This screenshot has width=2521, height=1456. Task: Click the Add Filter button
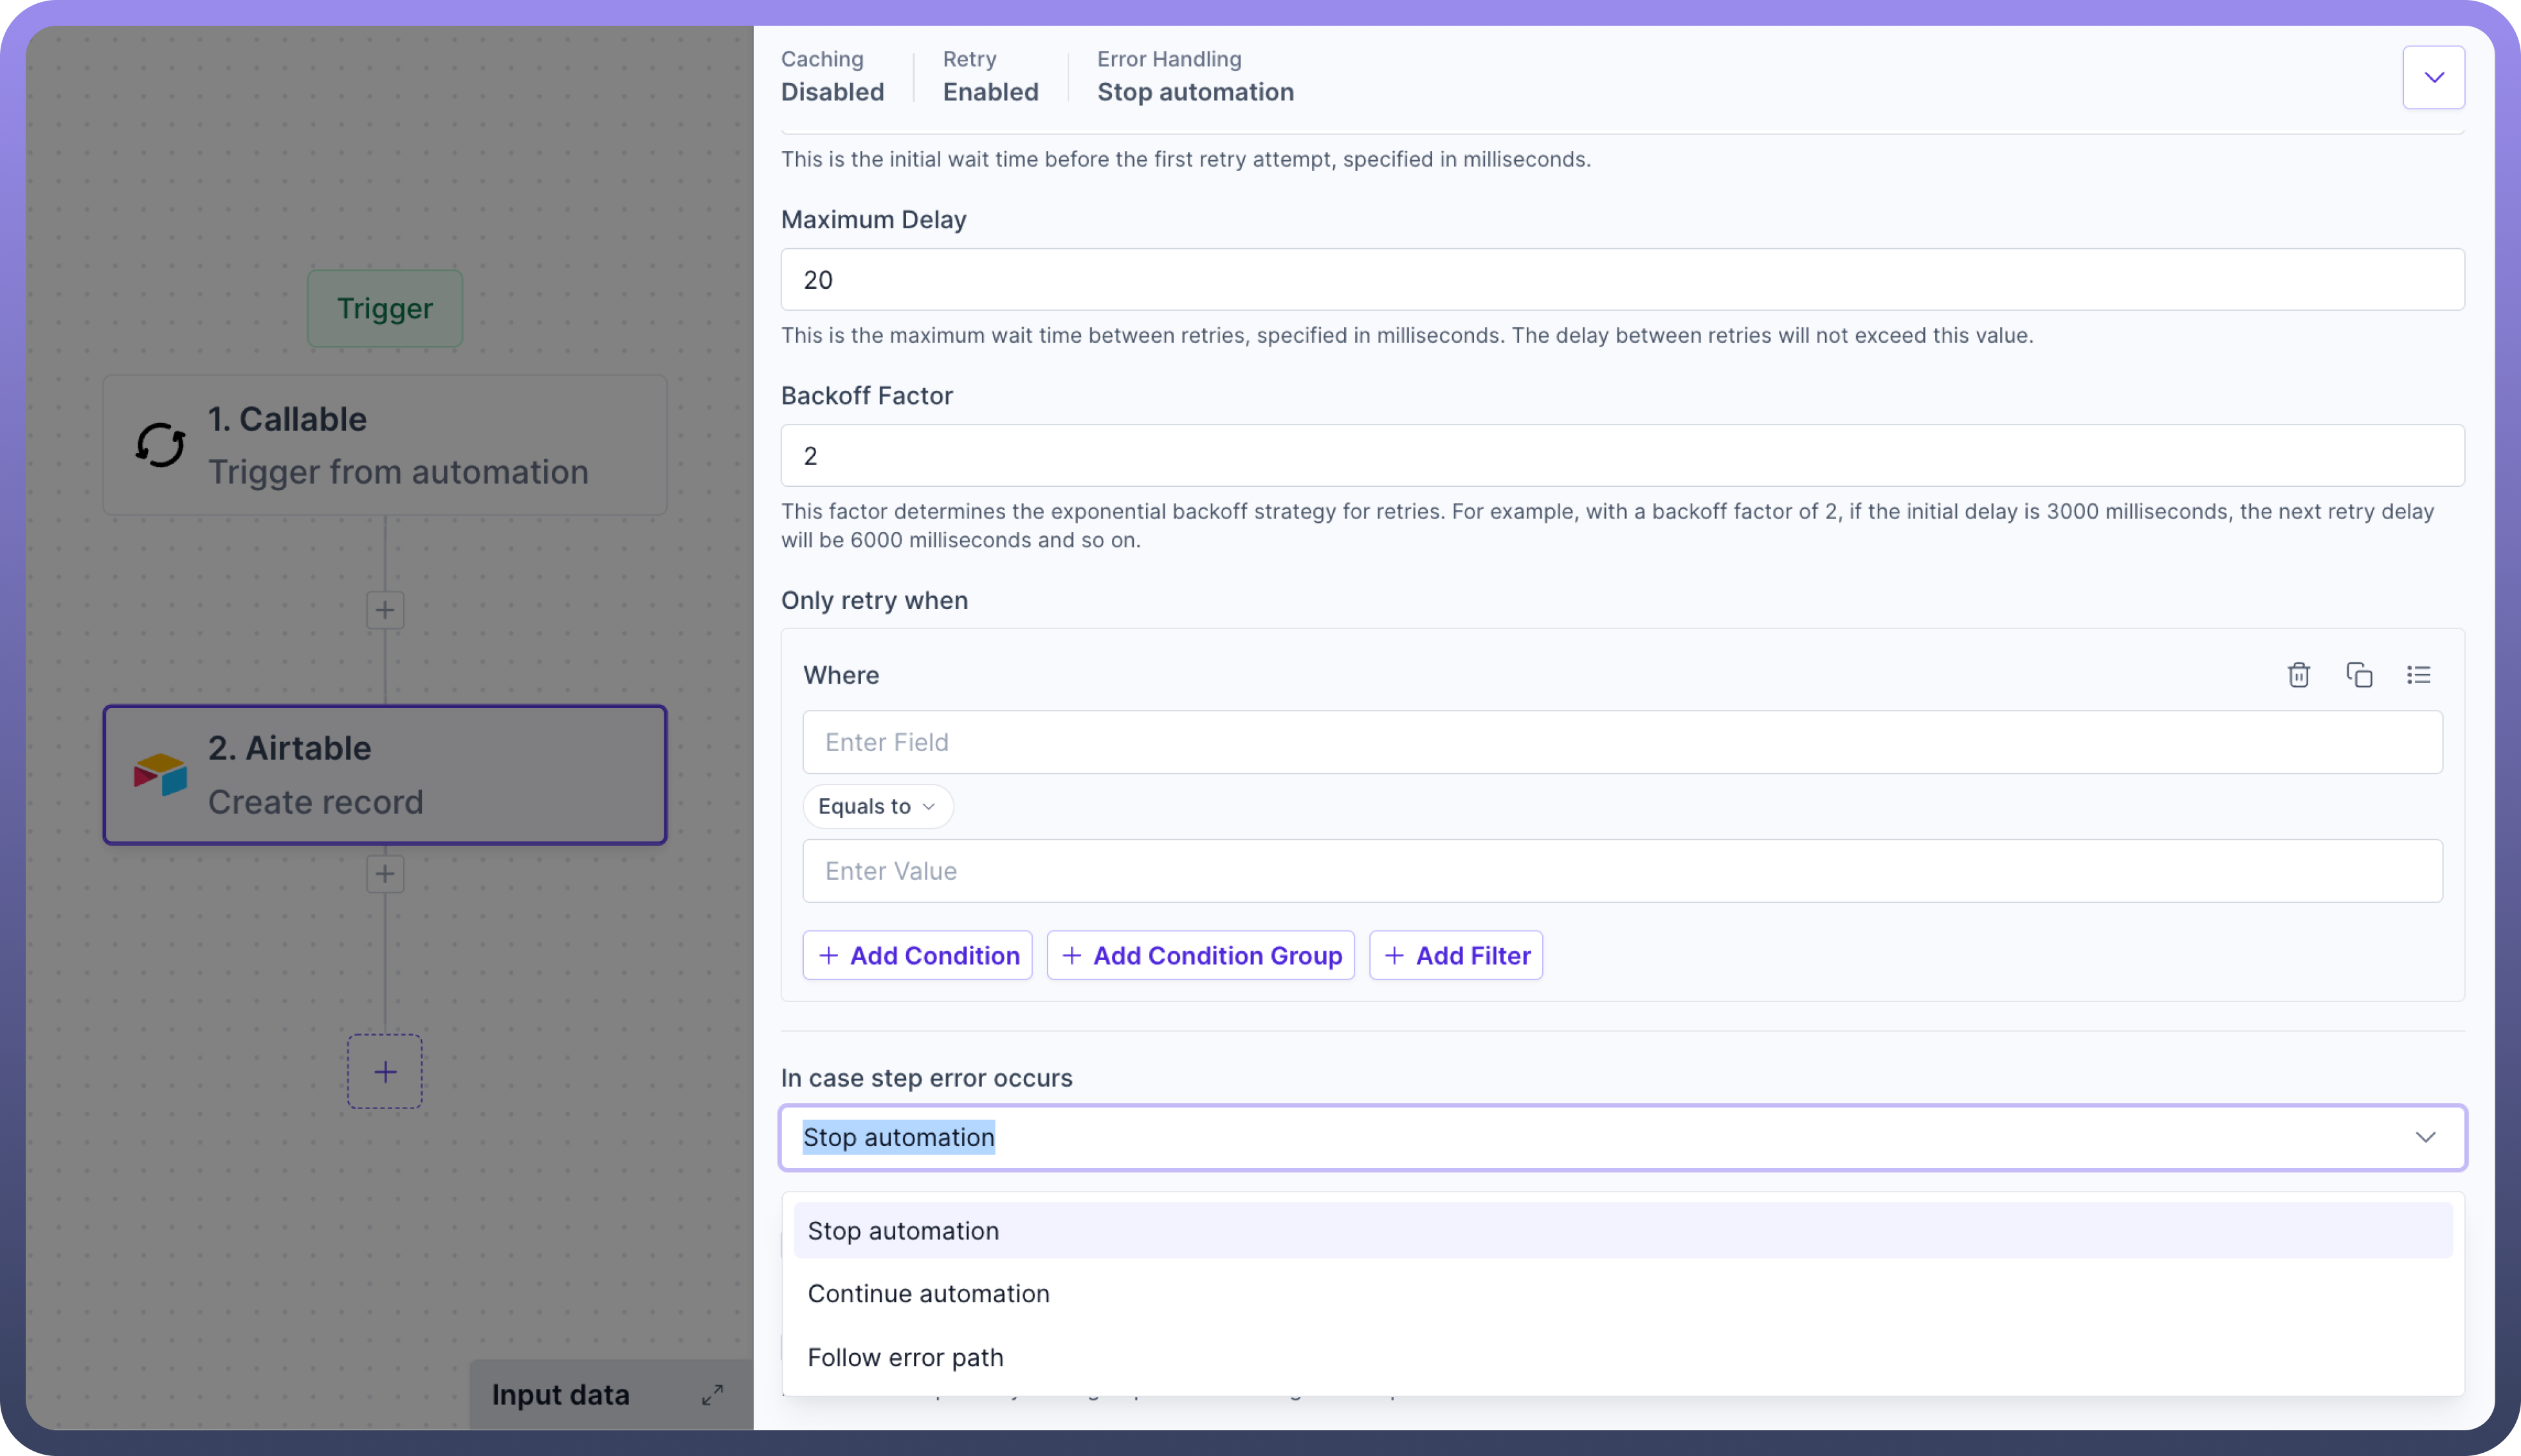click(1455, 955)
